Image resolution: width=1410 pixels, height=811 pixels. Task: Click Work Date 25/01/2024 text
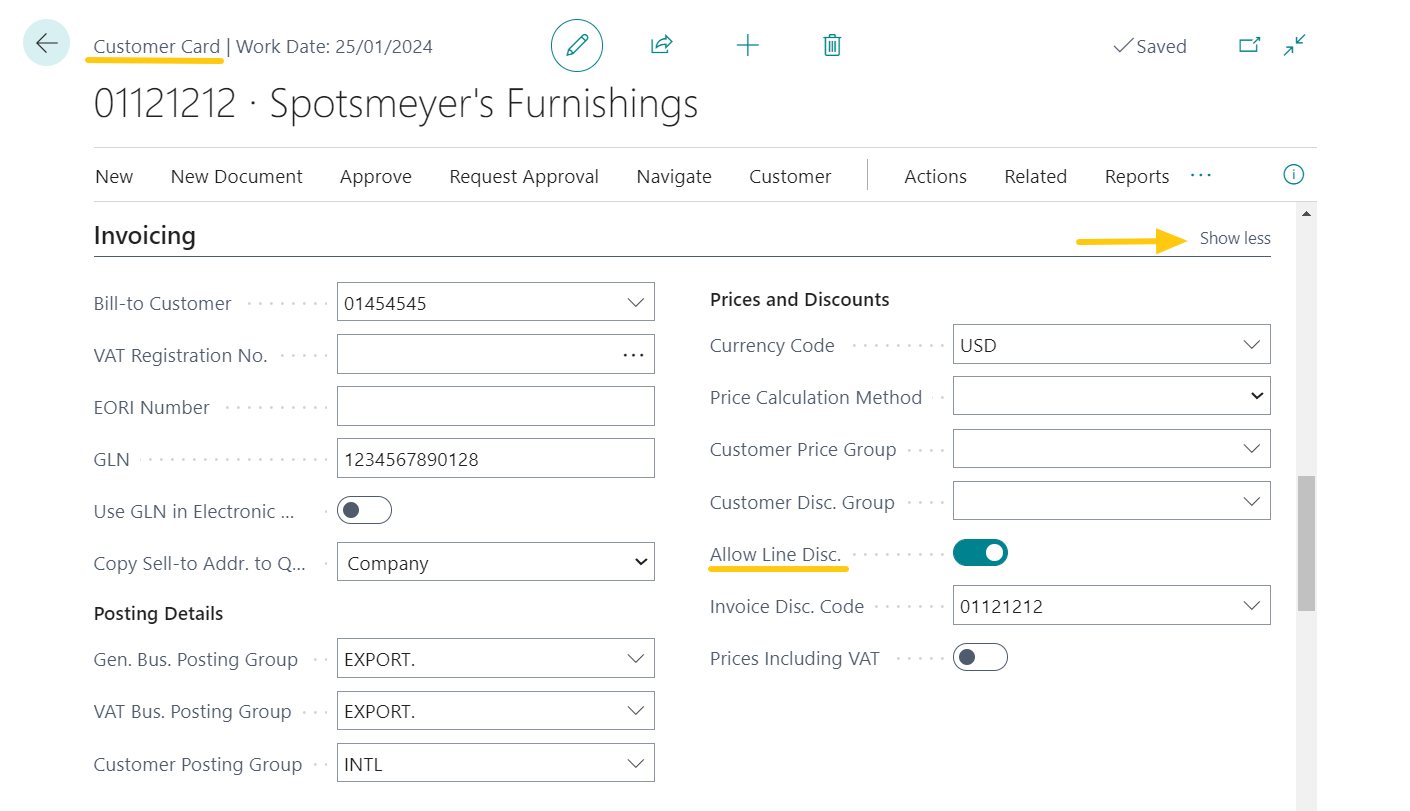(335, 46)
